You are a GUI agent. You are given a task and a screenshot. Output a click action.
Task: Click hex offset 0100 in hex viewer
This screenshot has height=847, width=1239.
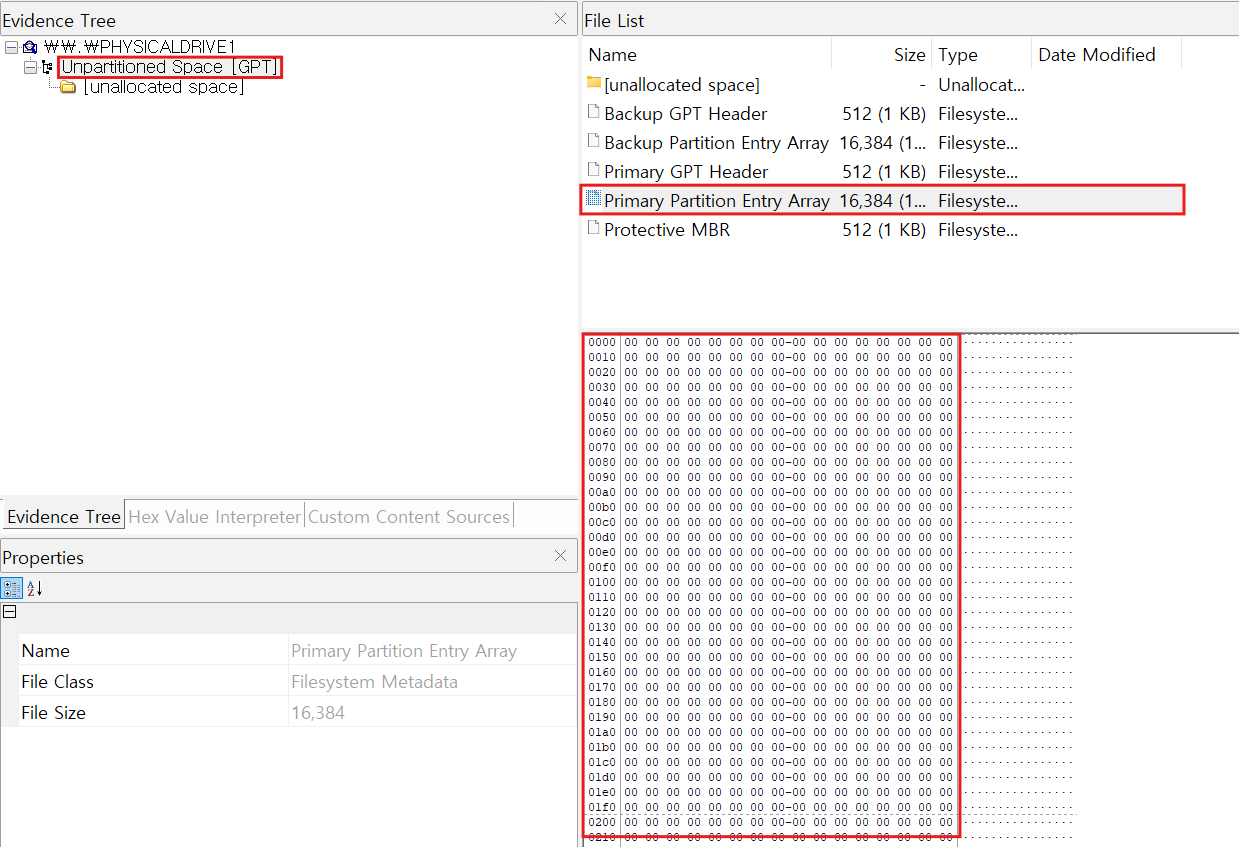(602, 582)
